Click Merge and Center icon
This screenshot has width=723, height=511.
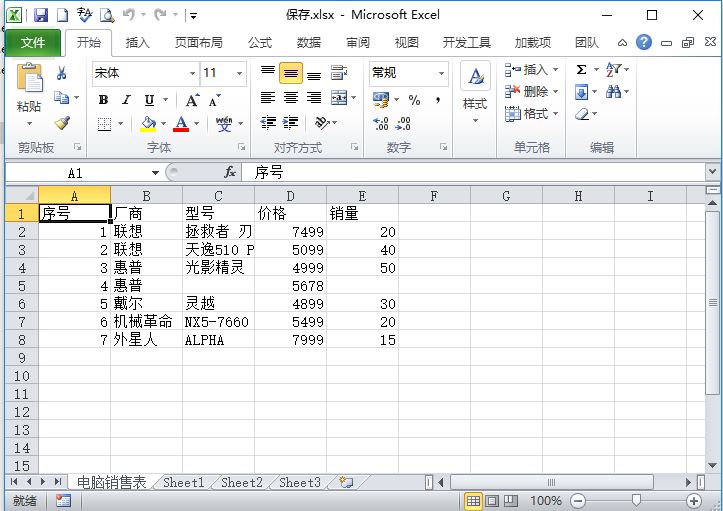tap(339, 97)
